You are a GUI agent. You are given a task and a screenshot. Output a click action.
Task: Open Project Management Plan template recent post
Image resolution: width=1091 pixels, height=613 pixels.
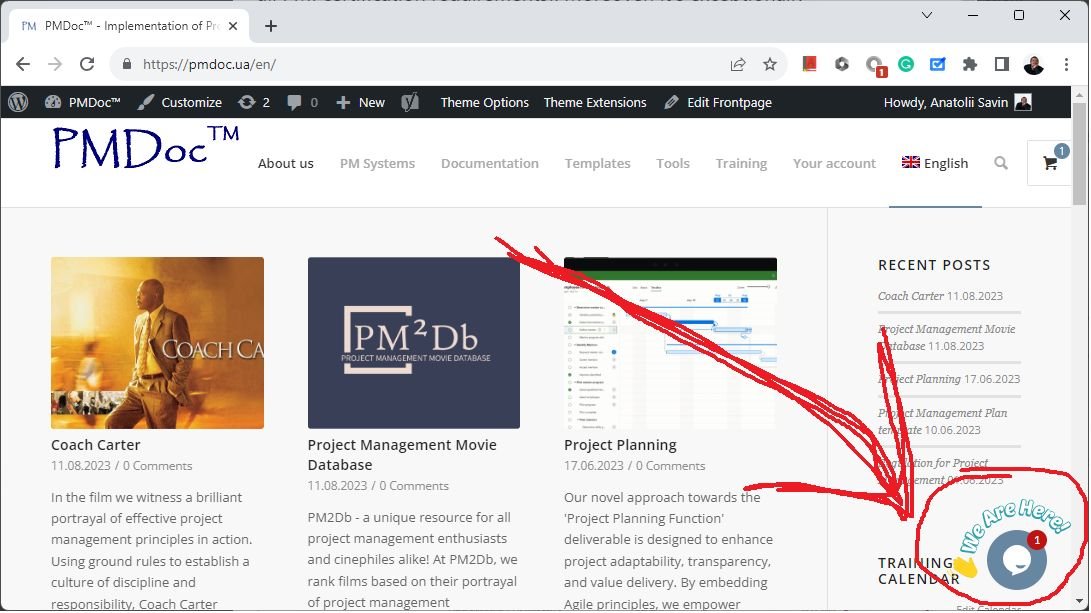pyautogui.click(x=942, y=421)
